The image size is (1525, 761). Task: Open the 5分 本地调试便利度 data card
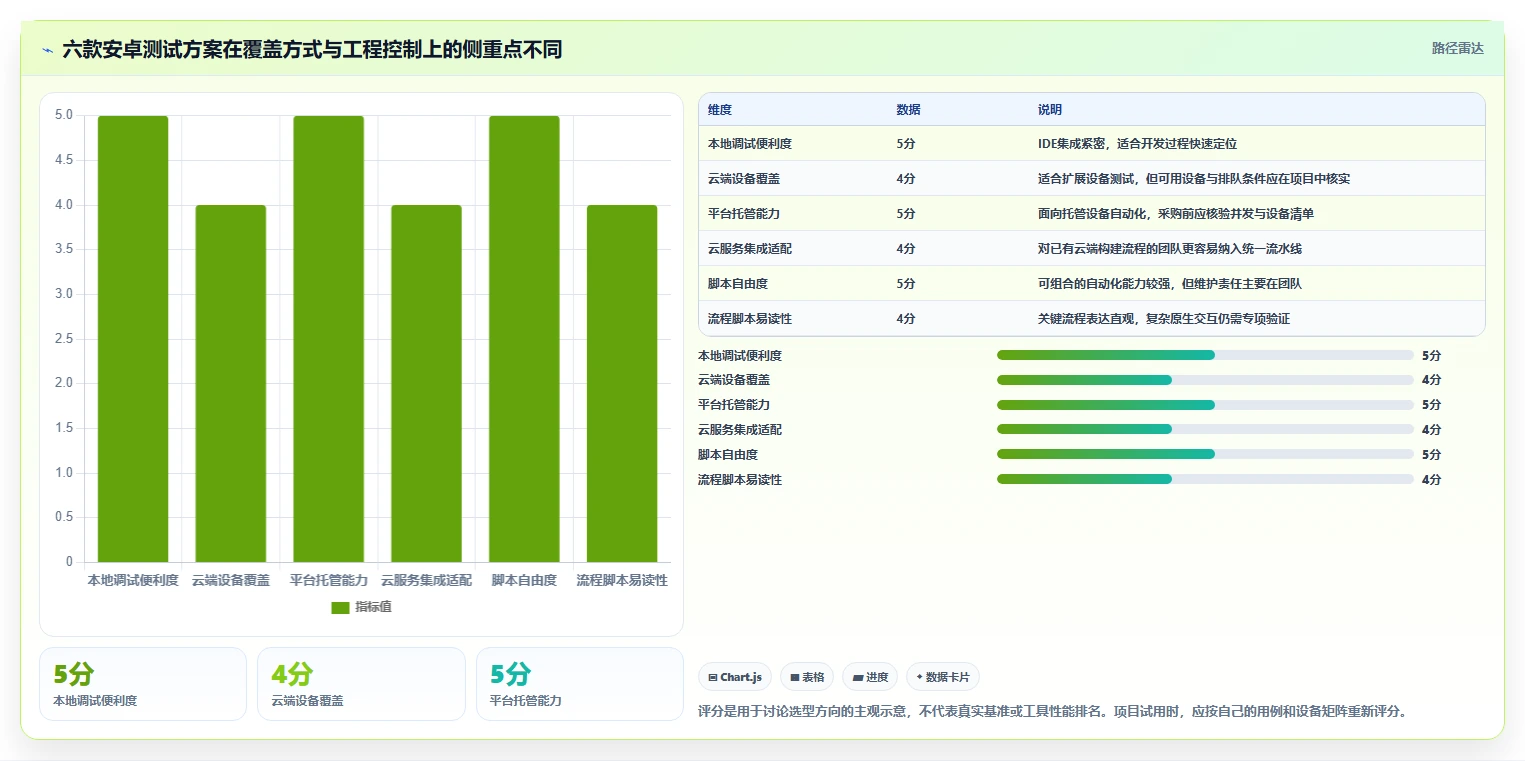143,684
